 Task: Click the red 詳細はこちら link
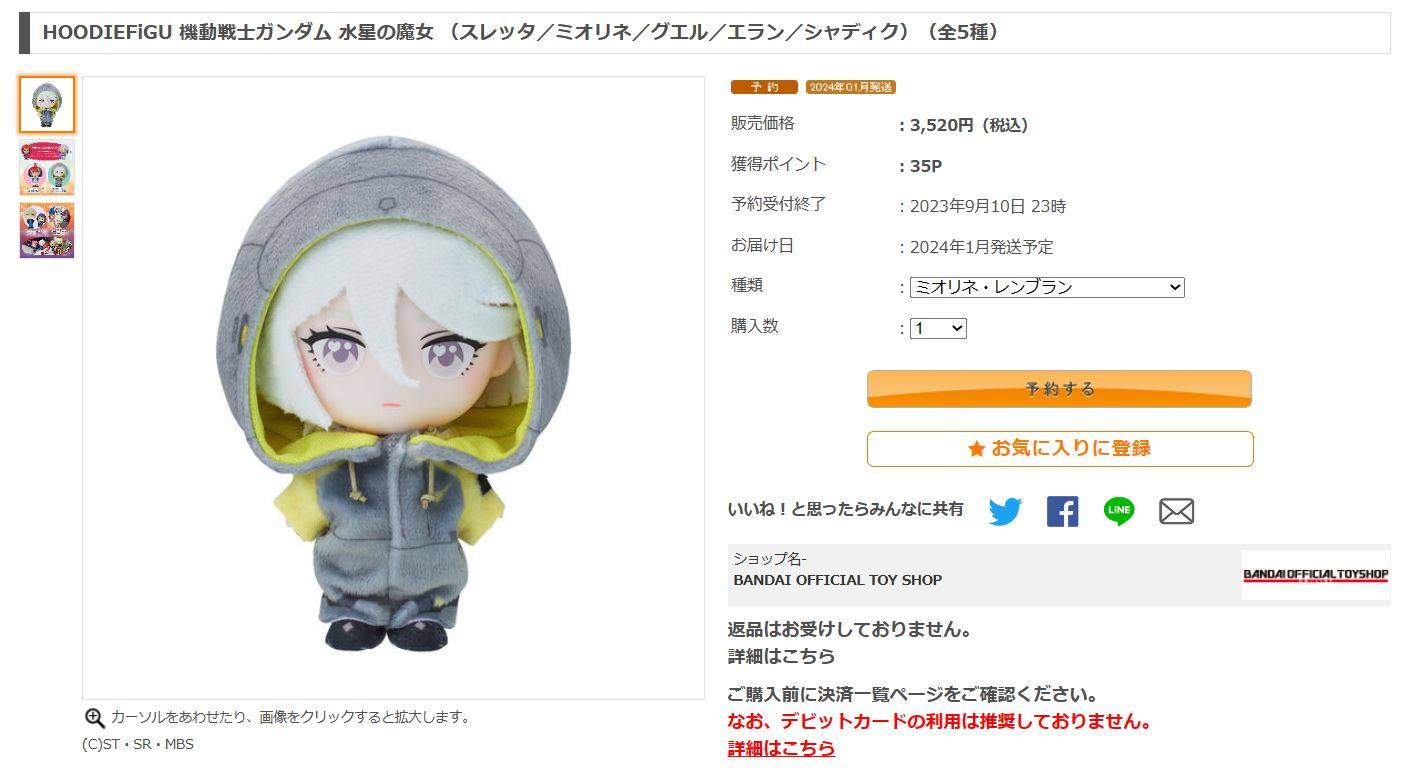tap(781, 748)
